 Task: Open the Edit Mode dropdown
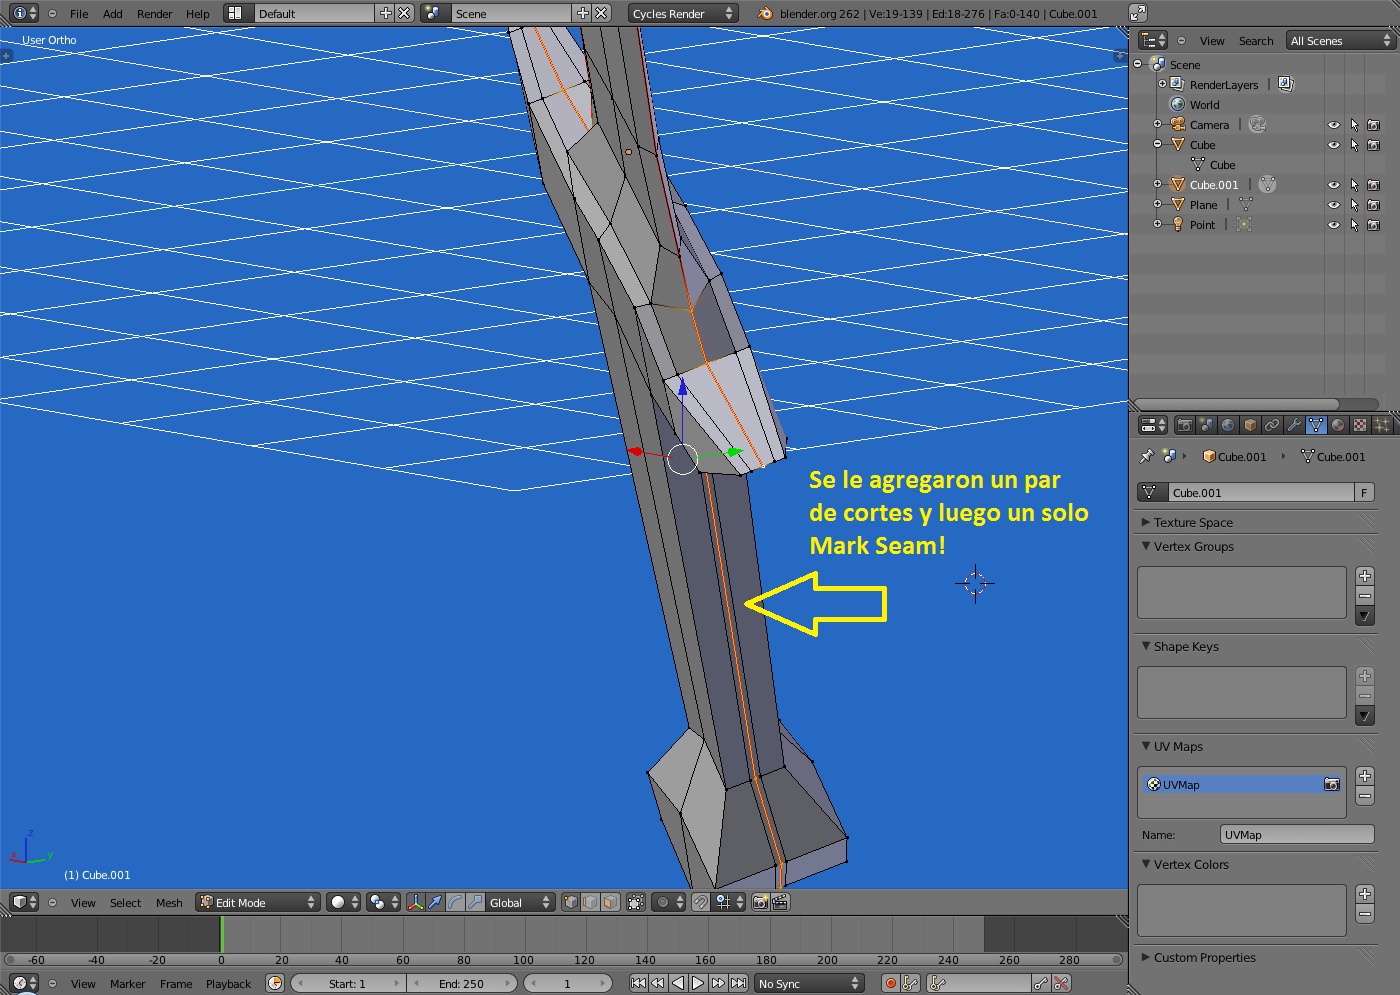tap(257, 902)
